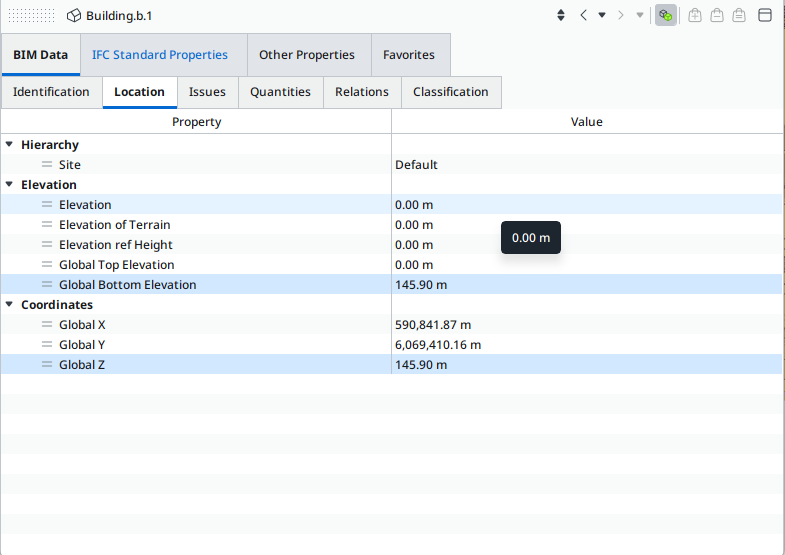
Task: Click the handle icon beside Global Top Elevation
Action: [47, 264]
